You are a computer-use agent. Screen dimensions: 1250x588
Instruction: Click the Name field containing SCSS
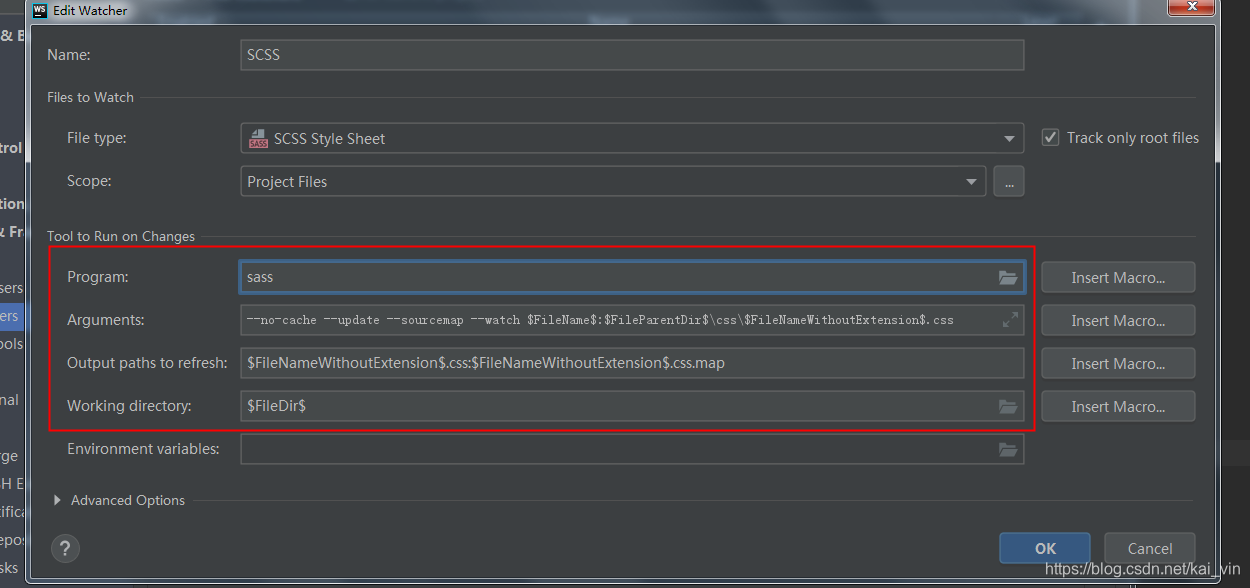[632, 55]
